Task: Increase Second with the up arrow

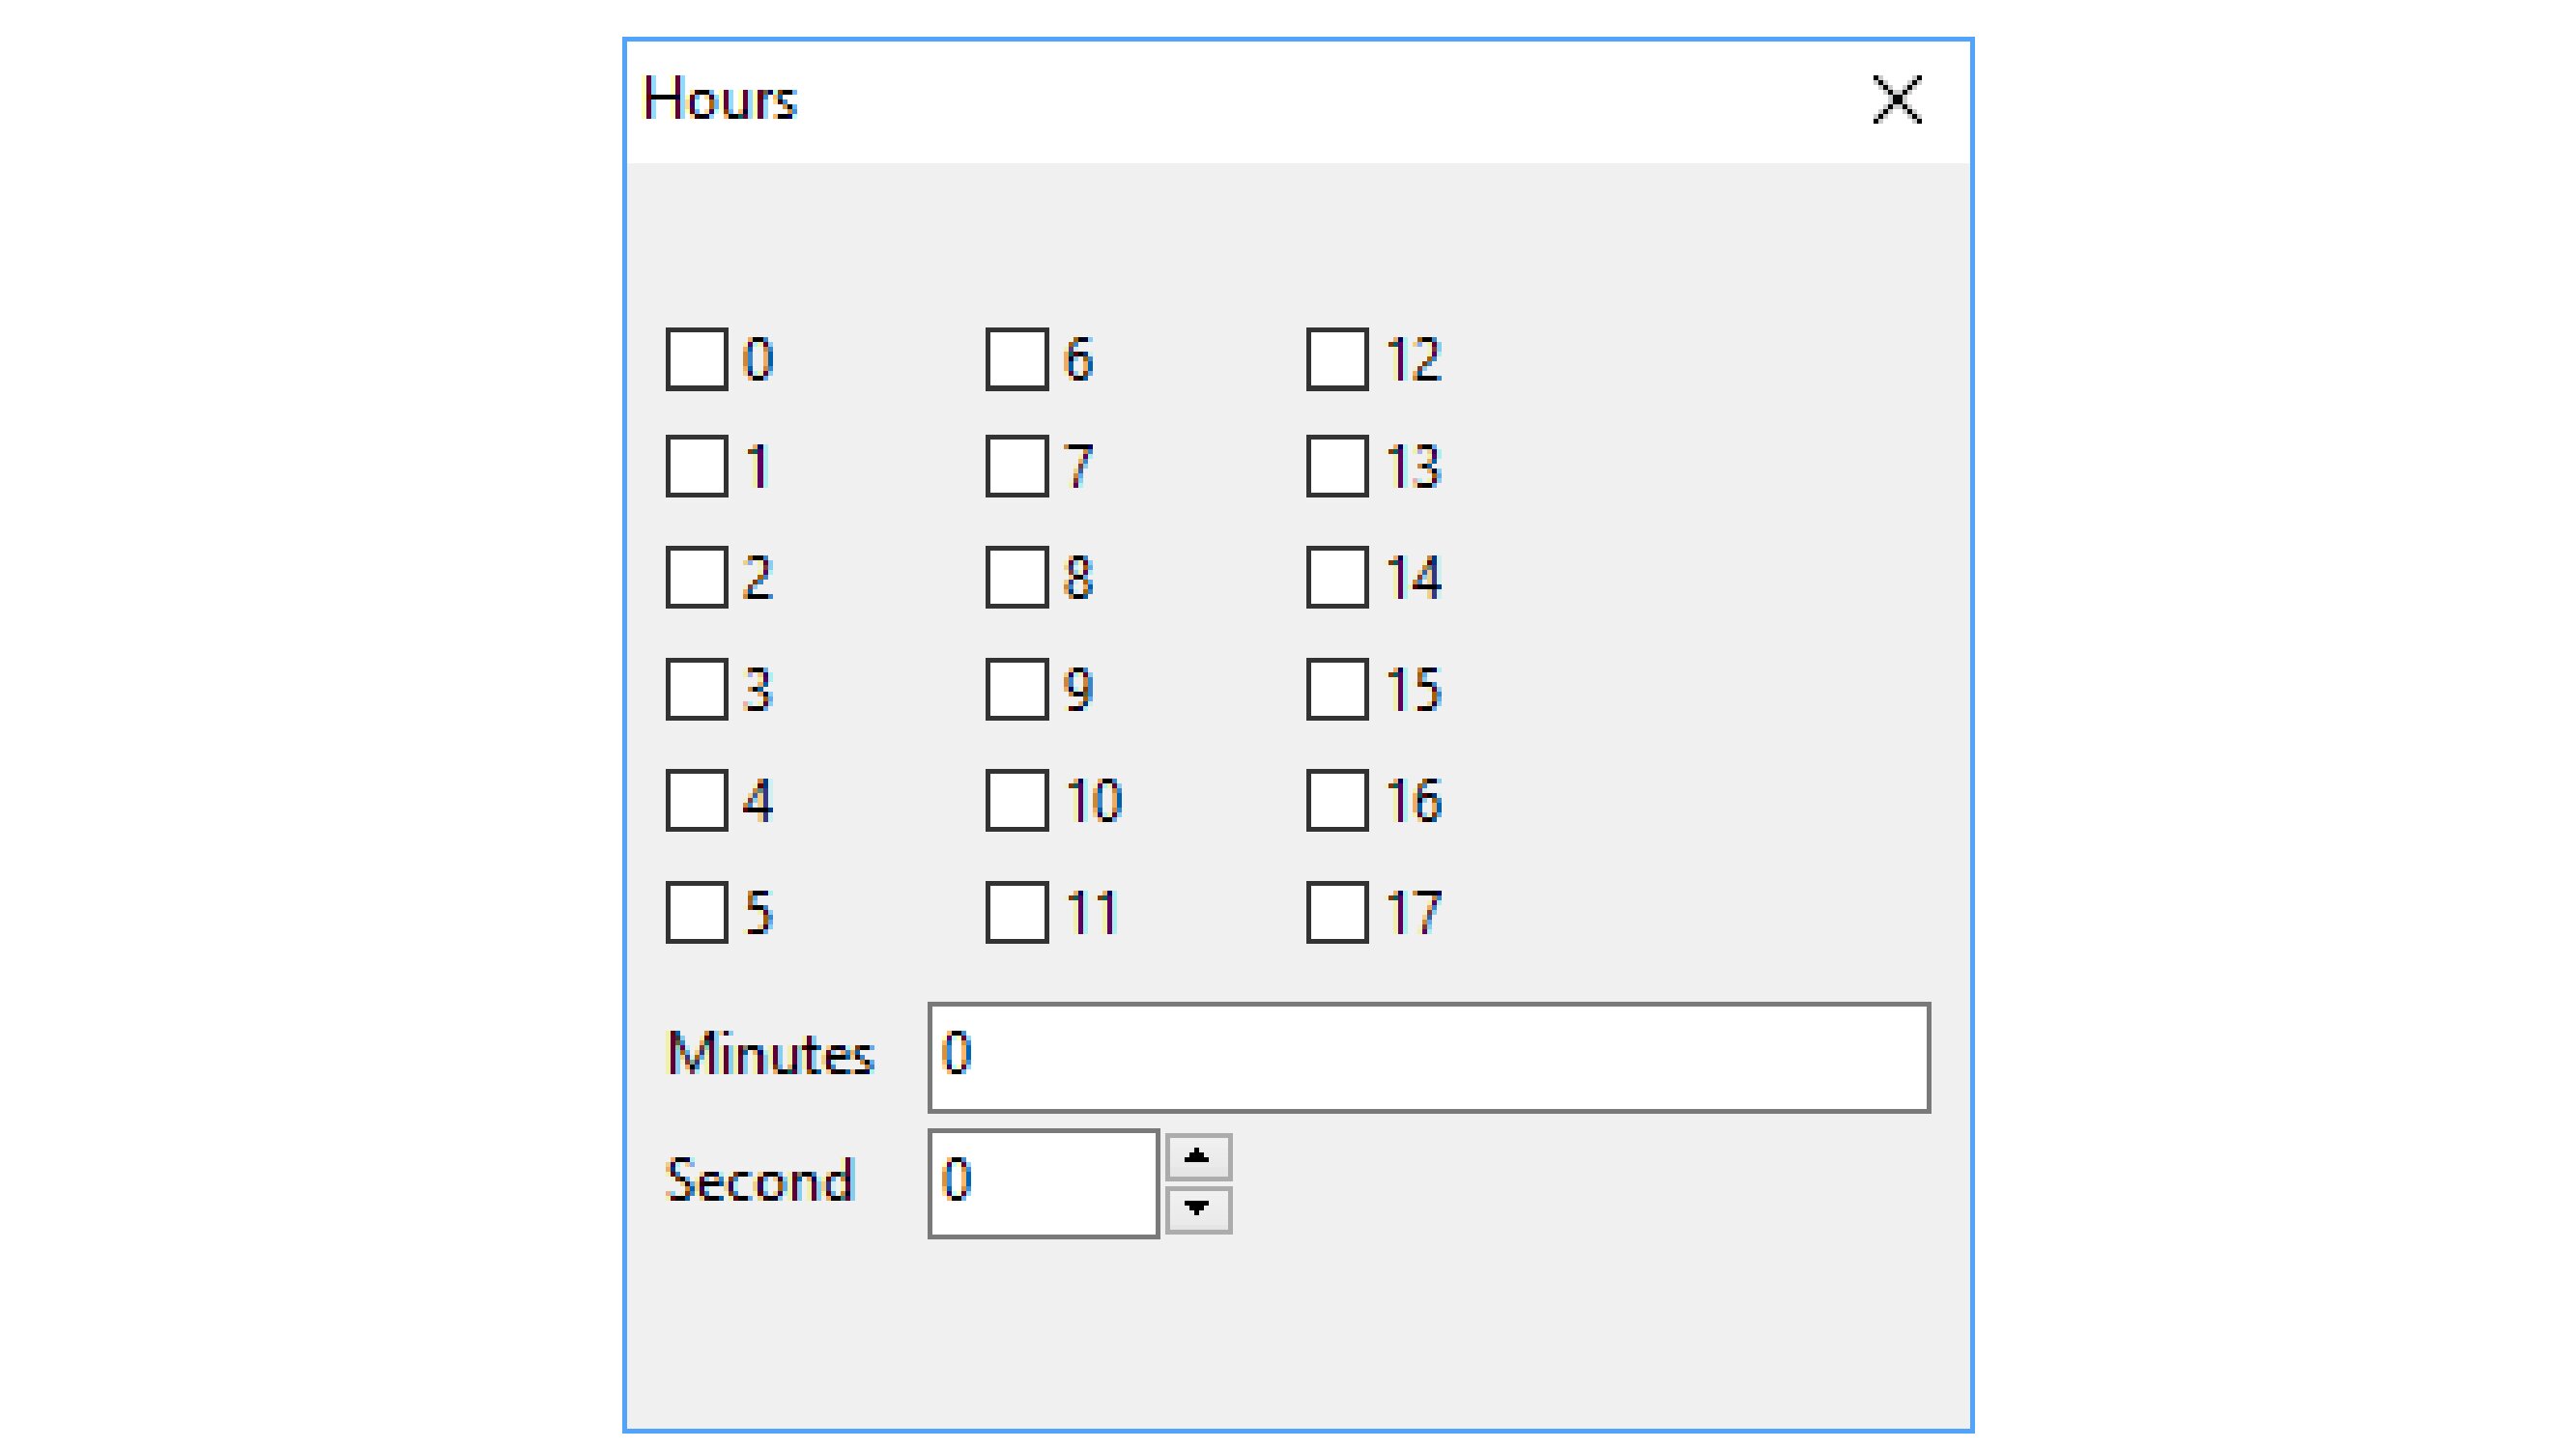Action: click(1197, 1158)
